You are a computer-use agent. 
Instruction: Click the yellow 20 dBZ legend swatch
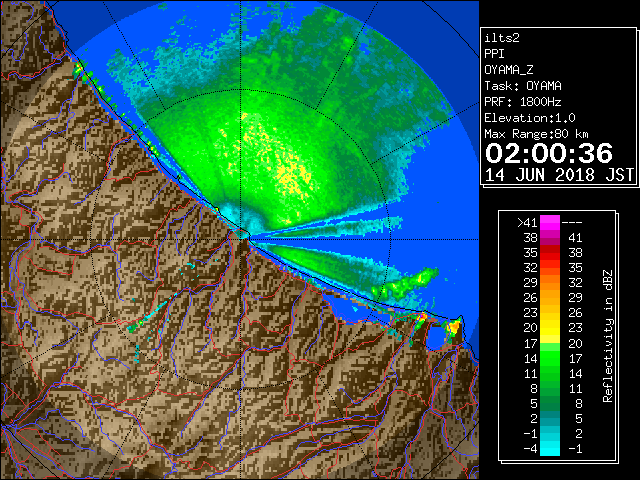(x=550, y=328)
